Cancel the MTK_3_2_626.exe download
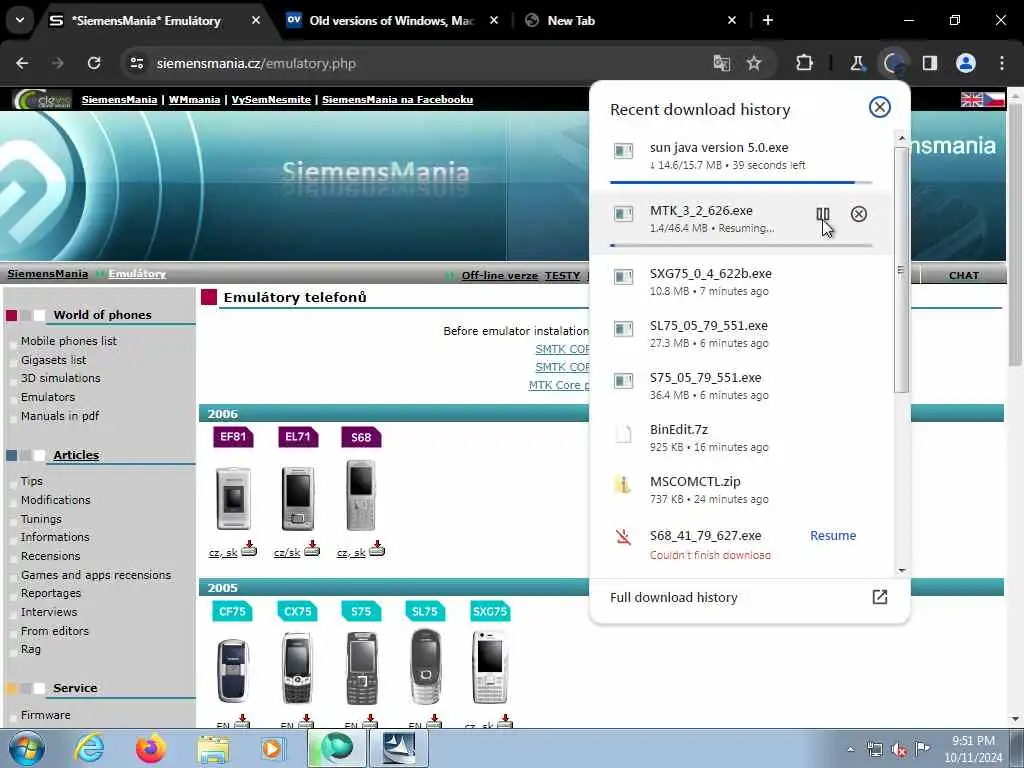Viewport: 1024px width, 768px height. tap(859, 214)
